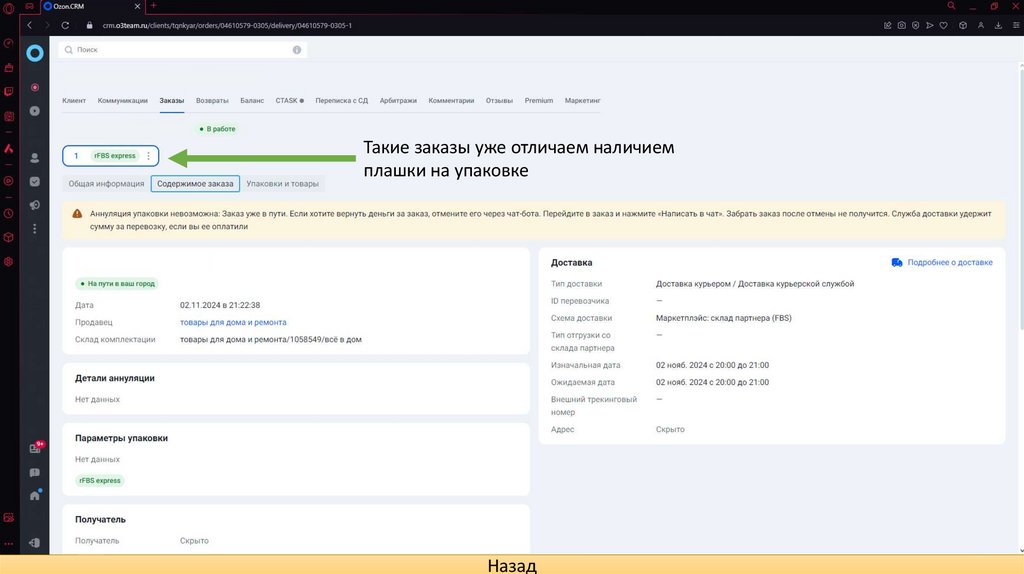Select package 1 rFBS express chip
Image resolution: width=1024 pixels, height=574 pixels.
pyautogui.click(x=110, y=155)
